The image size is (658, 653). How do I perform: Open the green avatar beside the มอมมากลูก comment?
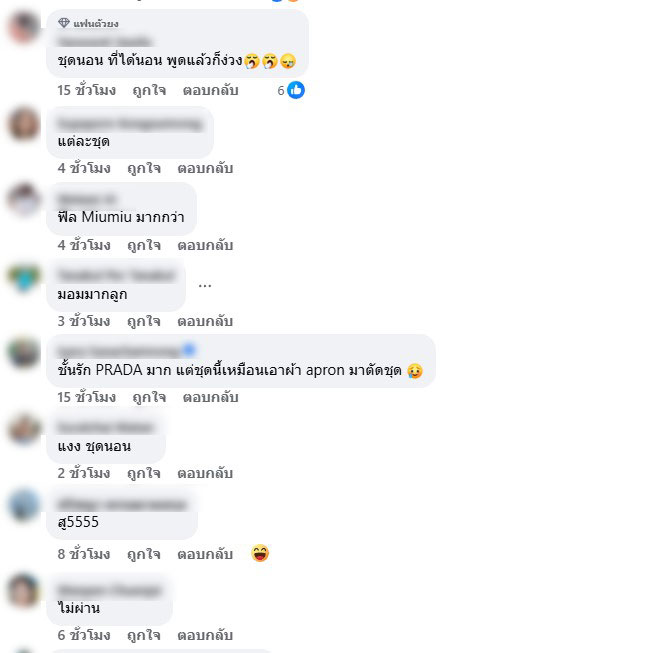click(24, 276)
